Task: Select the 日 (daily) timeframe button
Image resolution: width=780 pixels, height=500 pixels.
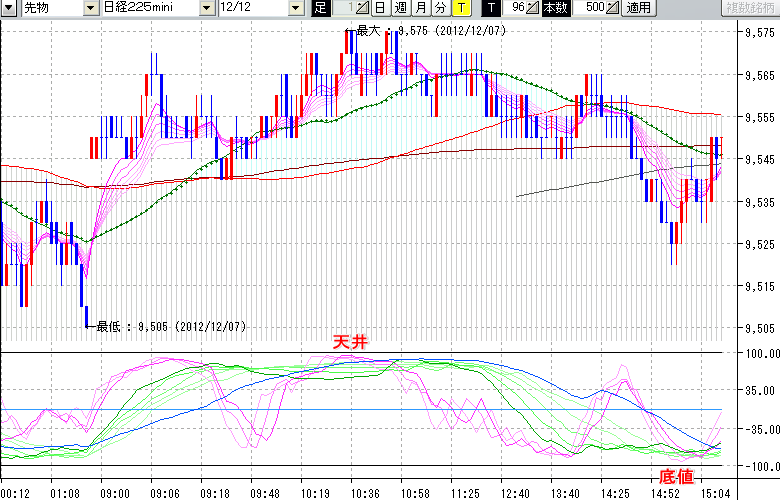Action: [x=379, y=8]
